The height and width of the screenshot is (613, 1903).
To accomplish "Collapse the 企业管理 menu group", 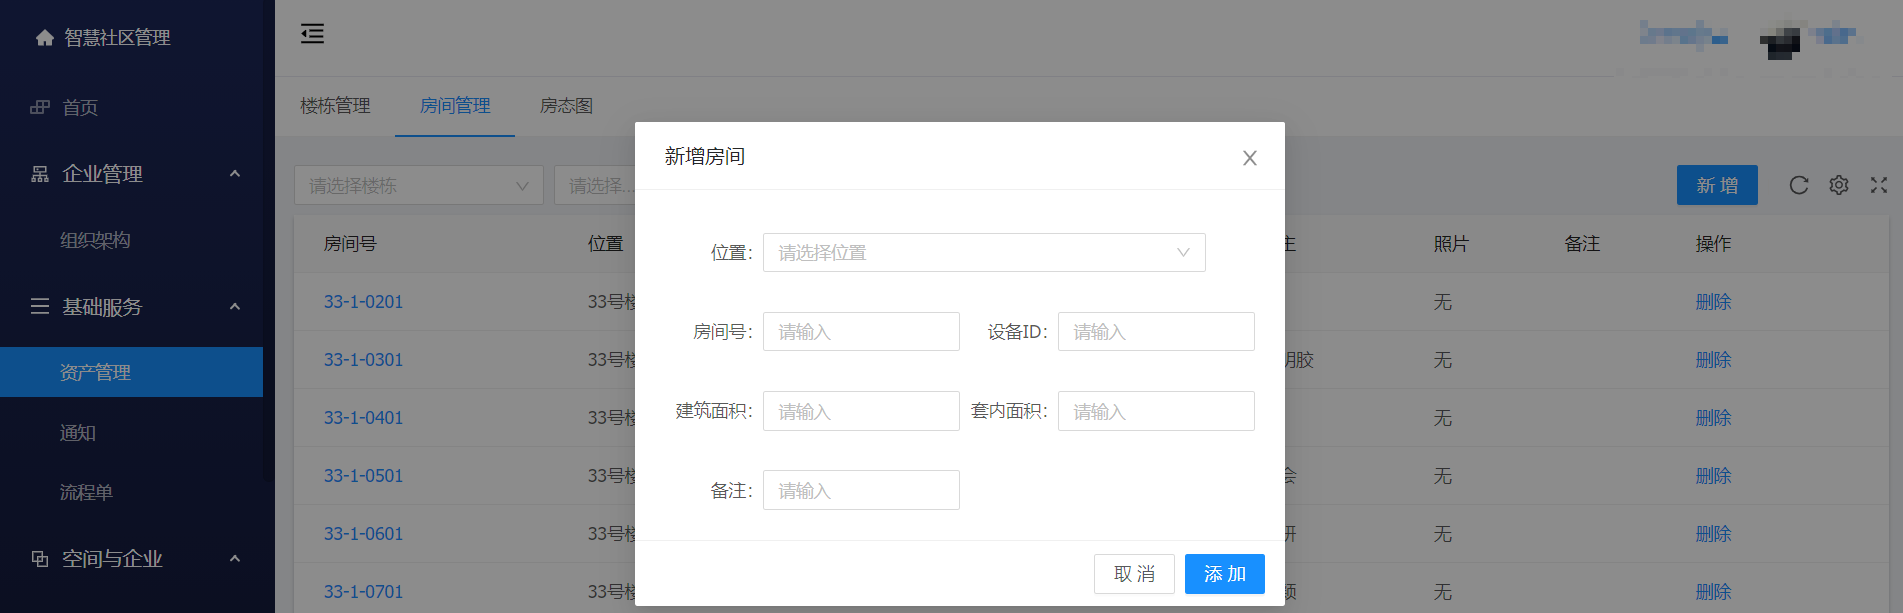I will [x=235, y=174].
